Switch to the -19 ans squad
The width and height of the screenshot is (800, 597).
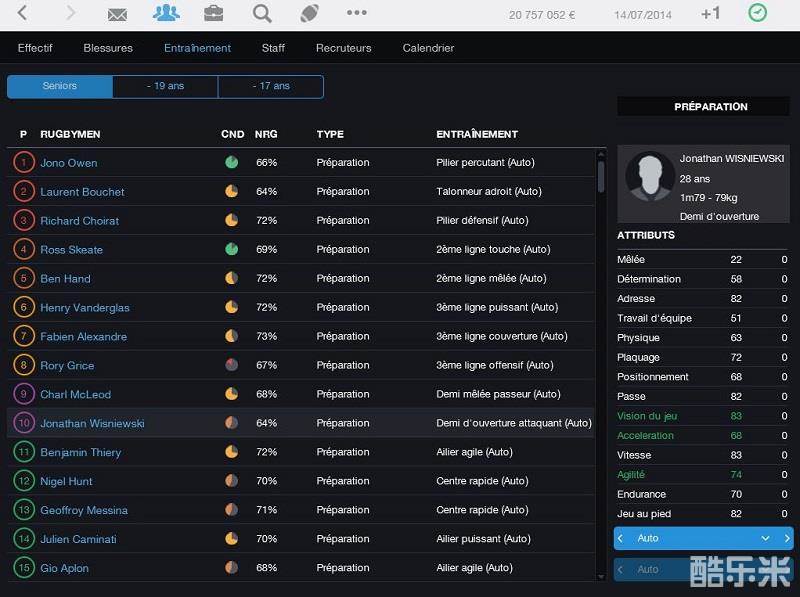click(x=166, y=87)
